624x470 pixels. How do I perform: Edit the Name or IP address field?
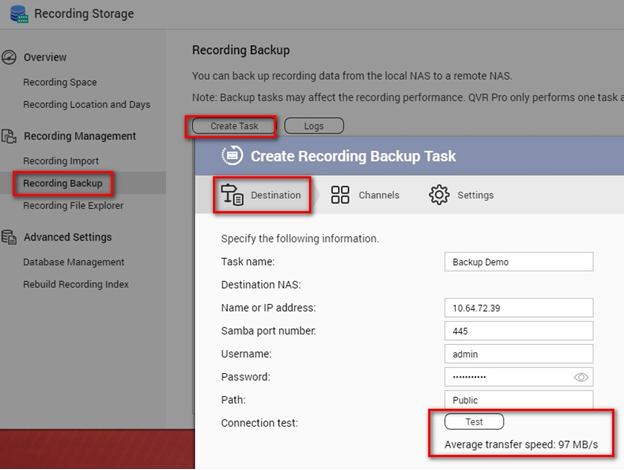519,308
